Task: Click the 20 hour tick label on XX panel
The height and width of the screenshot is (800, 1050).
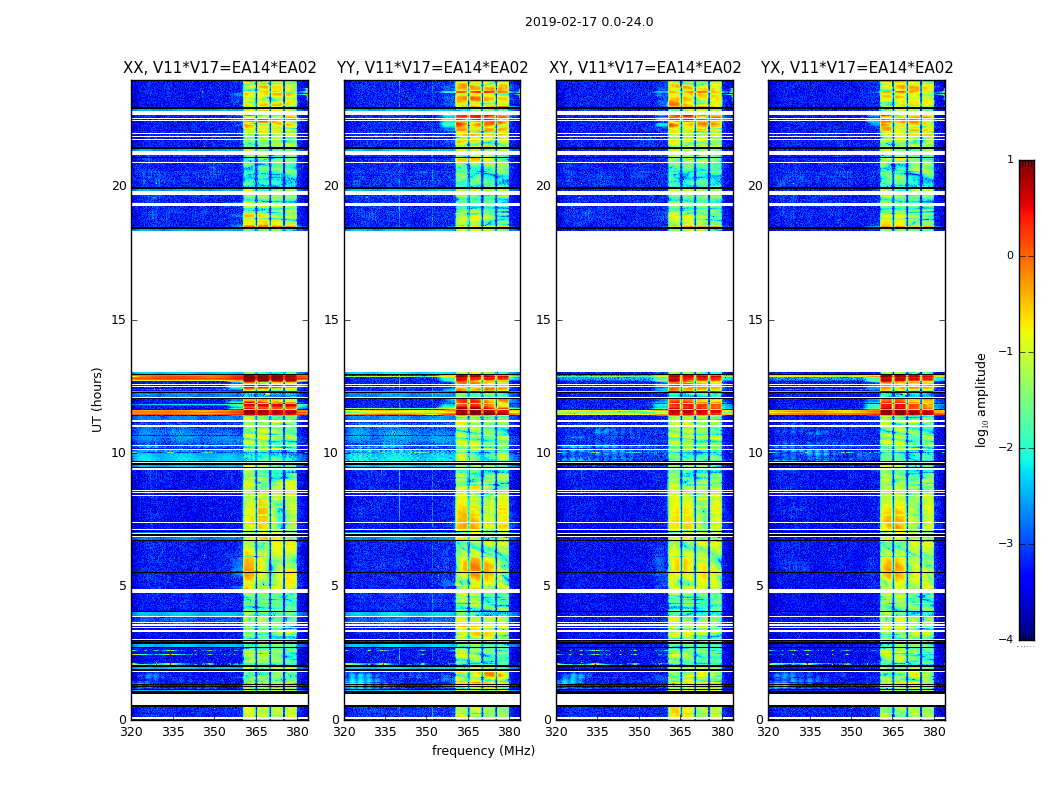Action: click(x=119, y=186)
